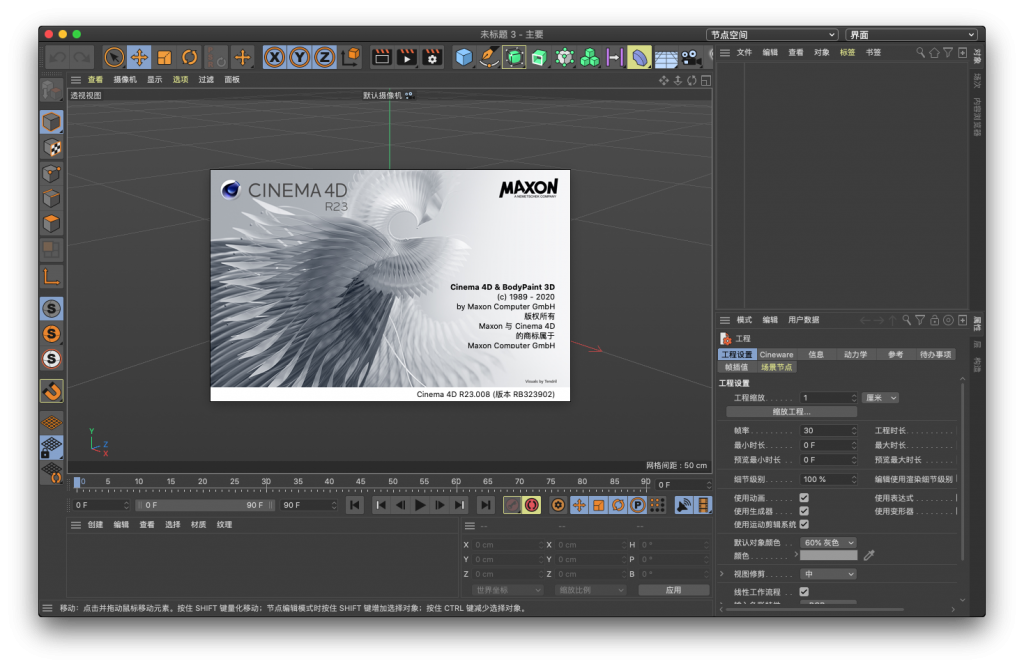Click the subdivision surface generator icon
Viewport: 1024px width, 668px height.
coord(514,57)
